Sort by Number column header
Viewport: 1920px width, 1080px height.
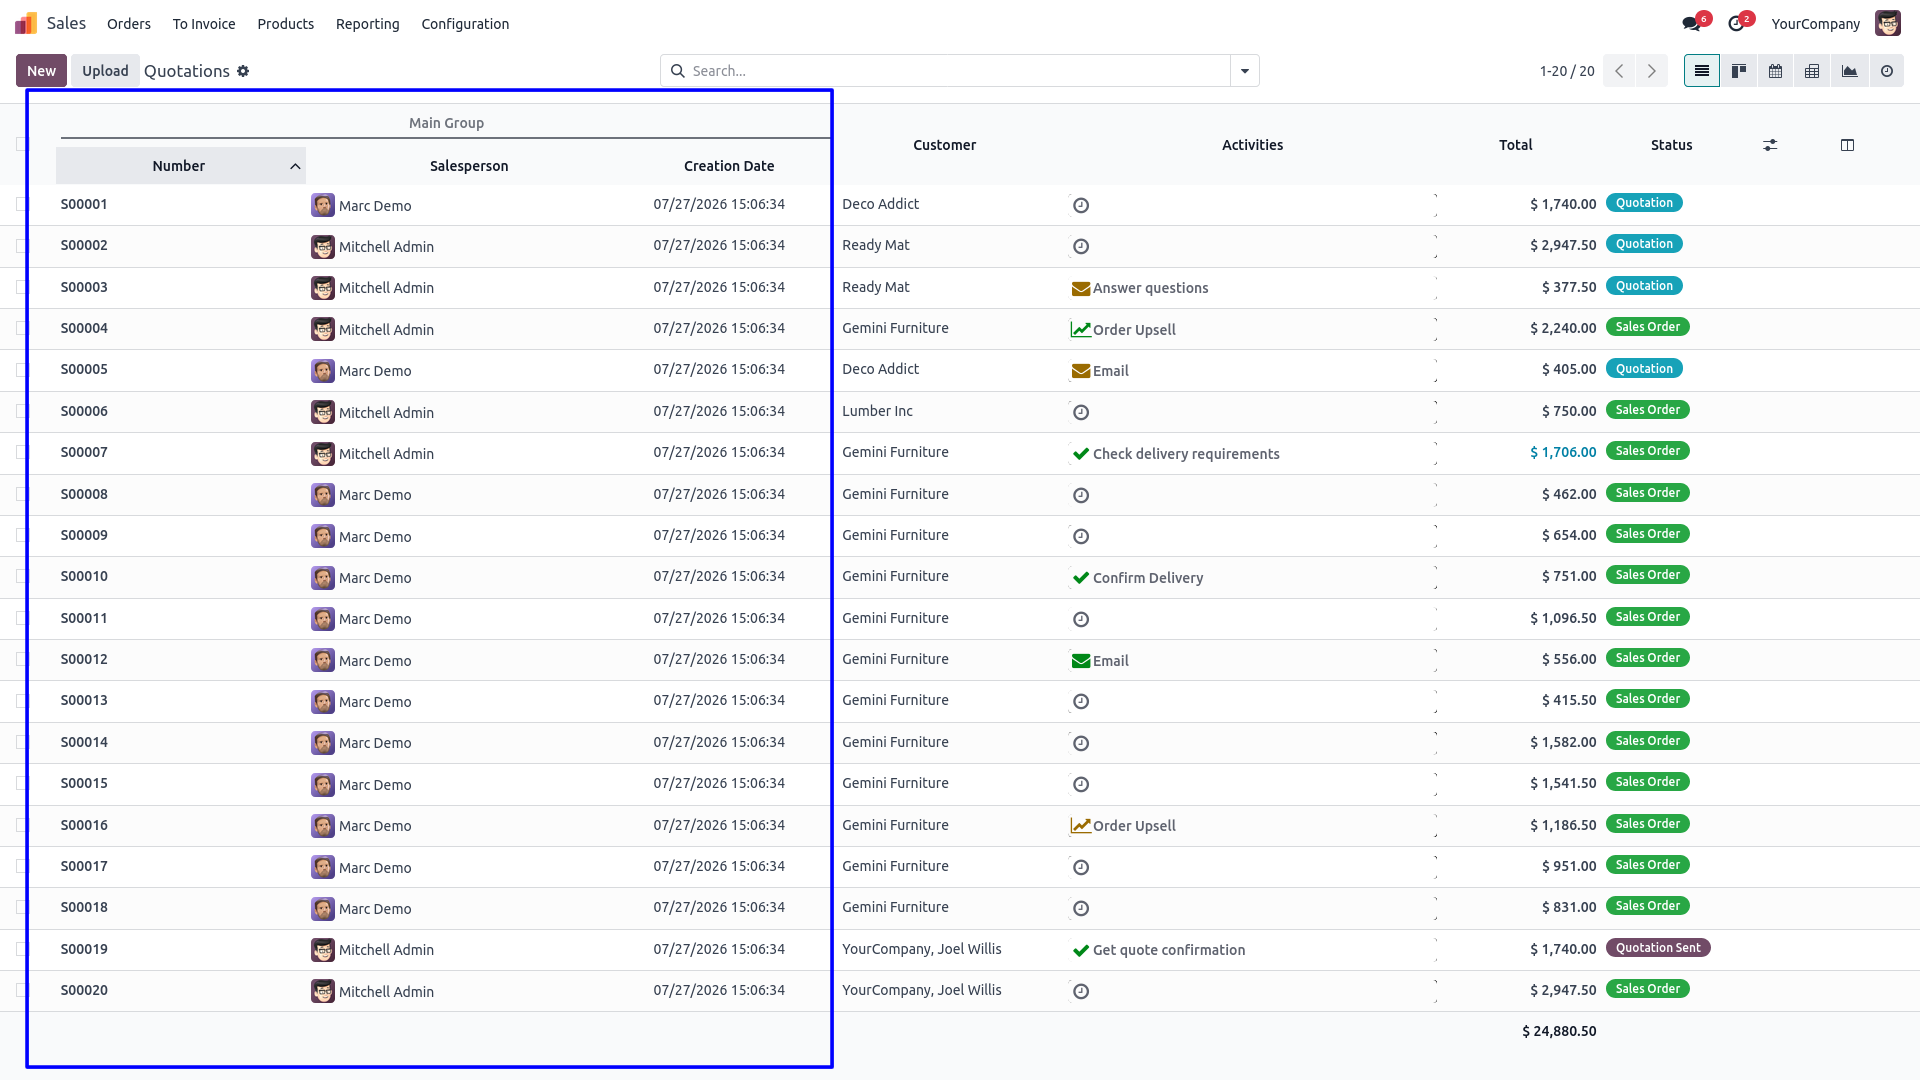180,166
